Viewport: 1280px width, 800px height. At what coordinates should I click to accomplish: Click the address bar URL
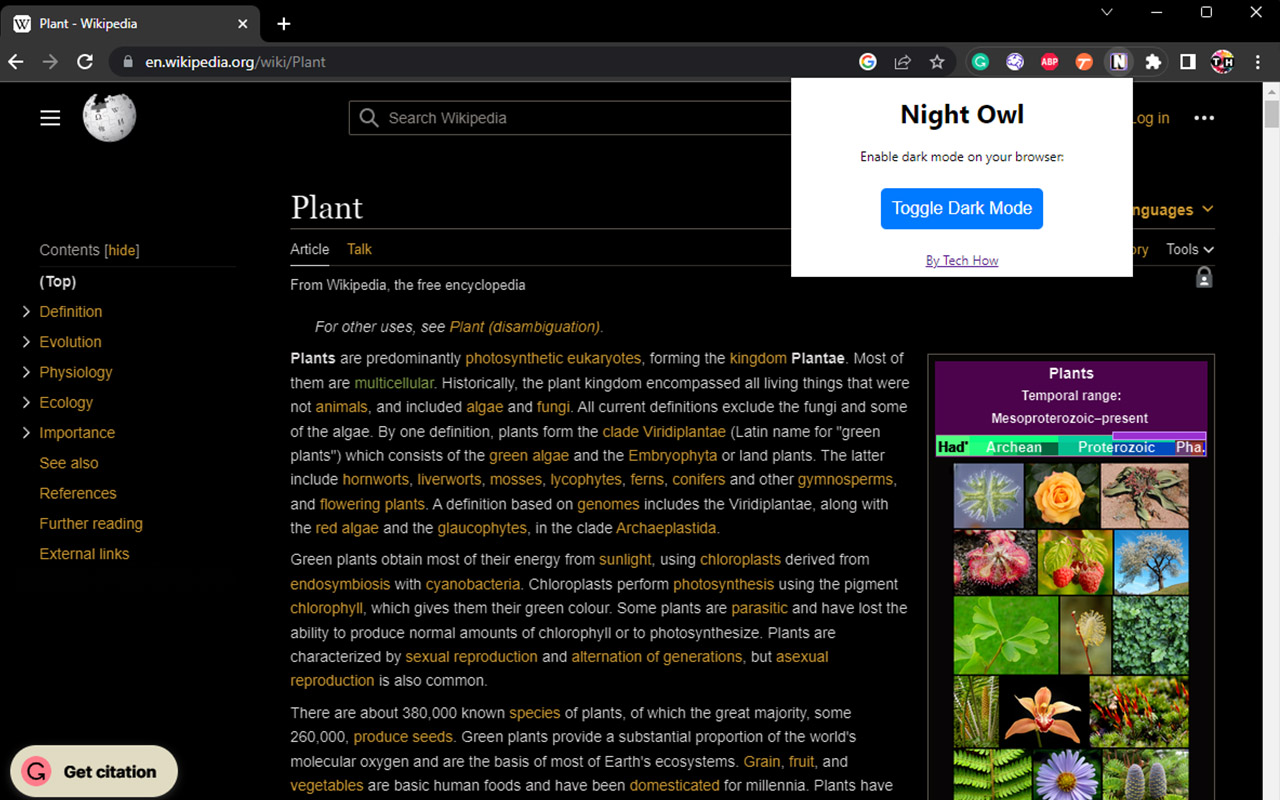point(235,62)
